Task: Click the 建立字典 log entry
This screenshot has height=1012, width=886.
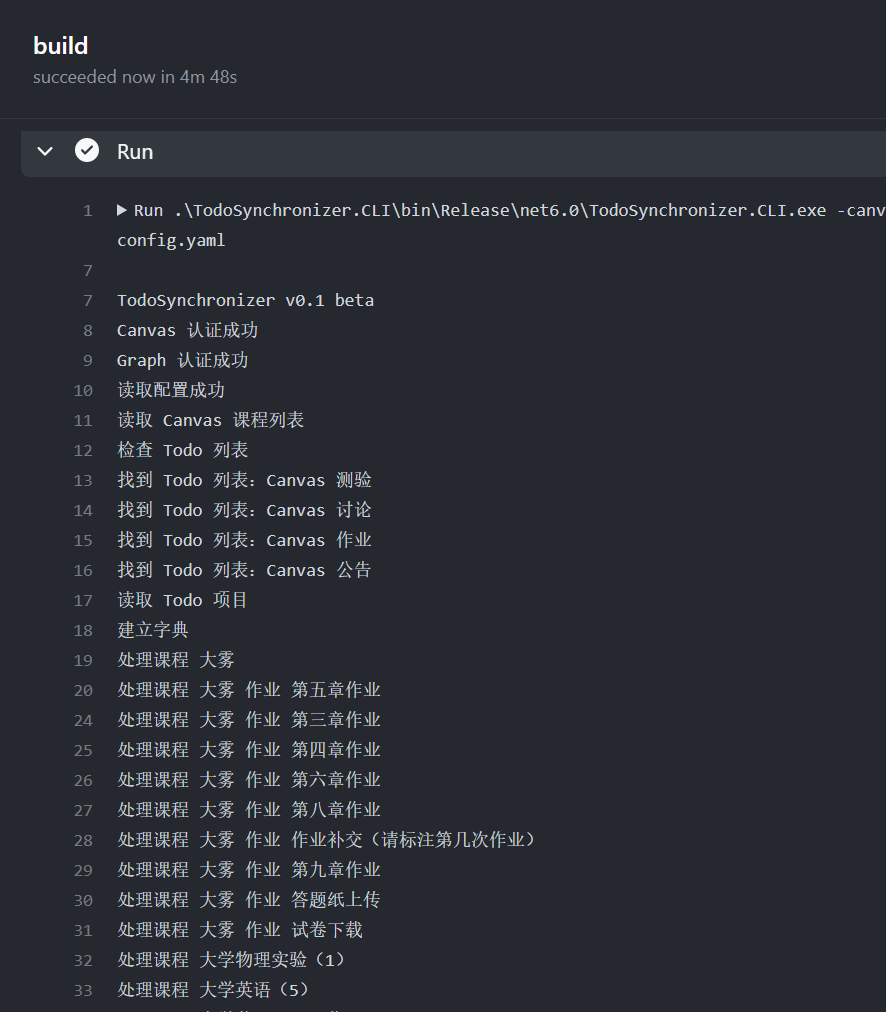Action: pos(153,630)
